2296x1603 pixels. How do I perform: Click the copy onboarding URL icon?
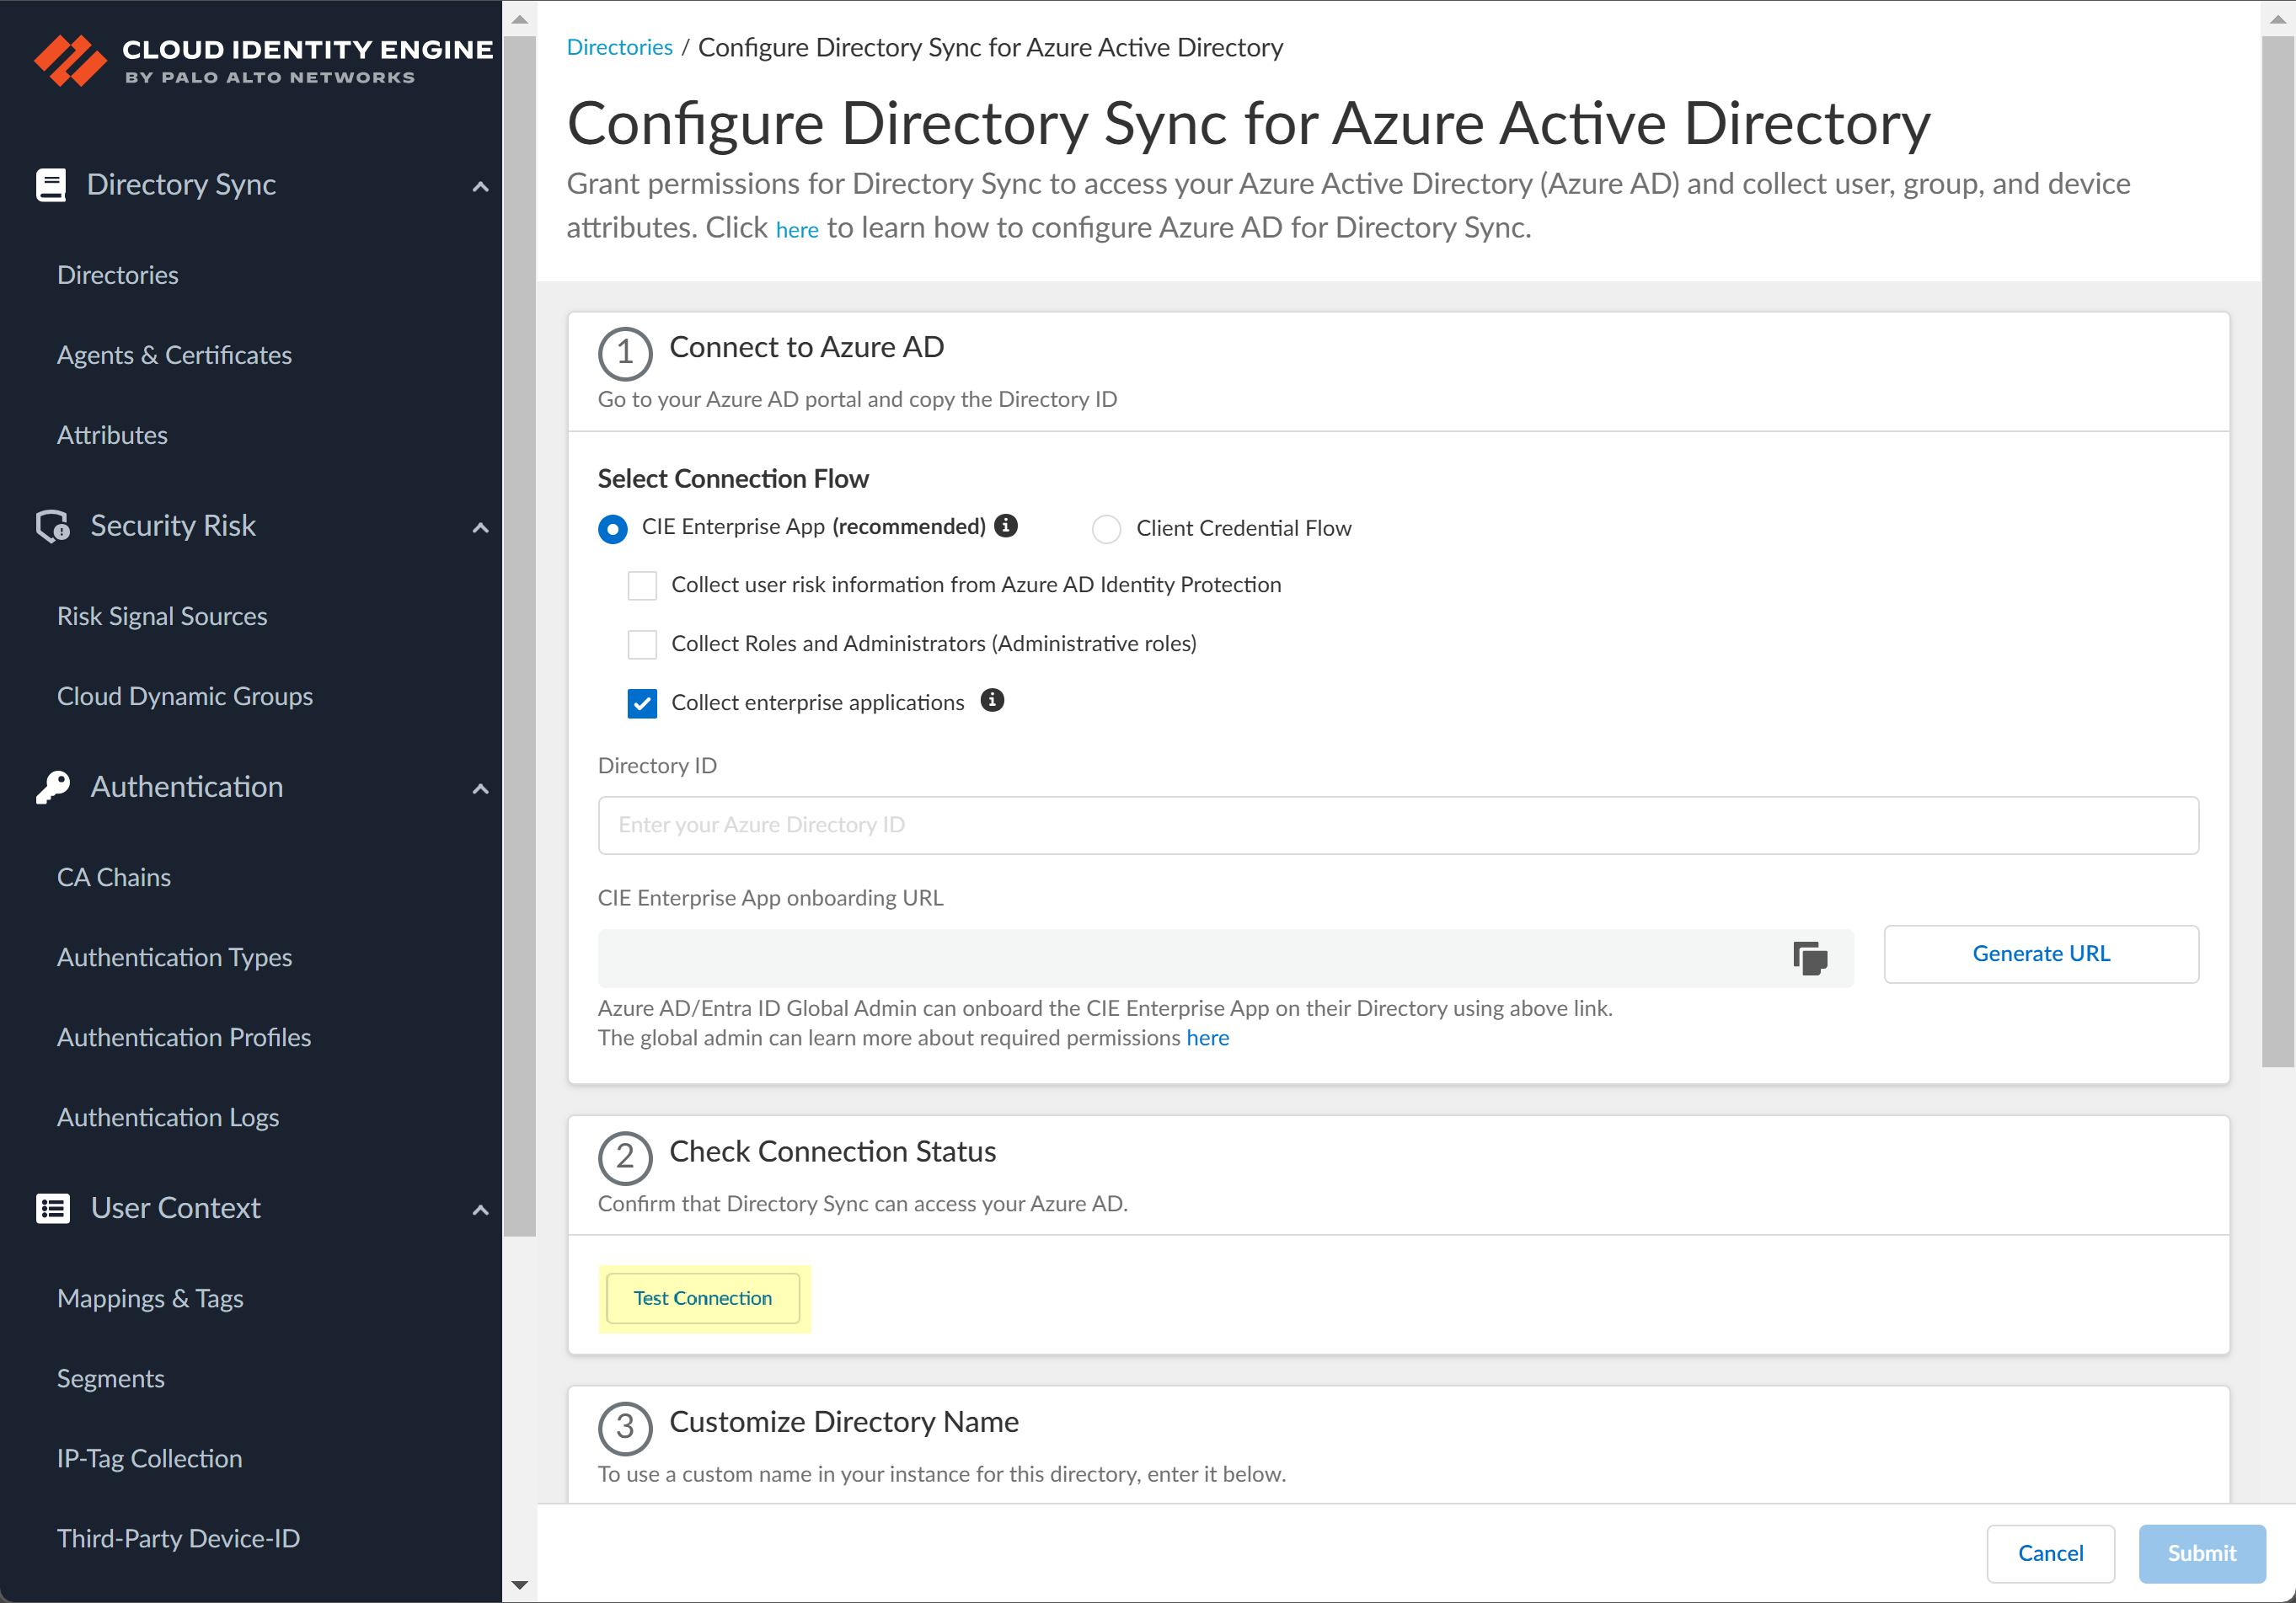1809,958
